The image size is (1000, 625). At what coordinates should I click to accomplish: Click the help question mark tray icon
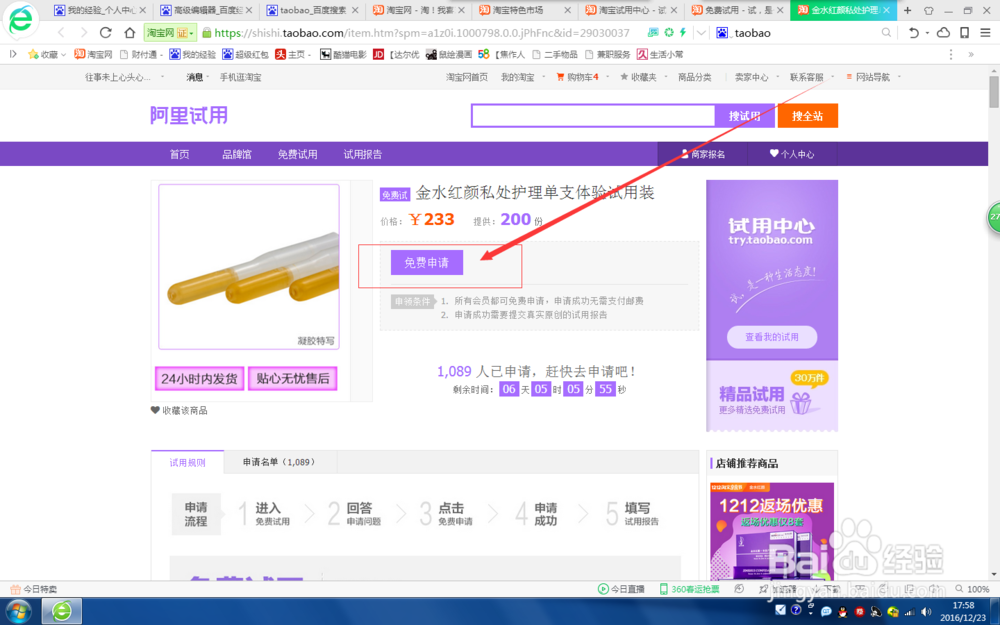point(795,610)
